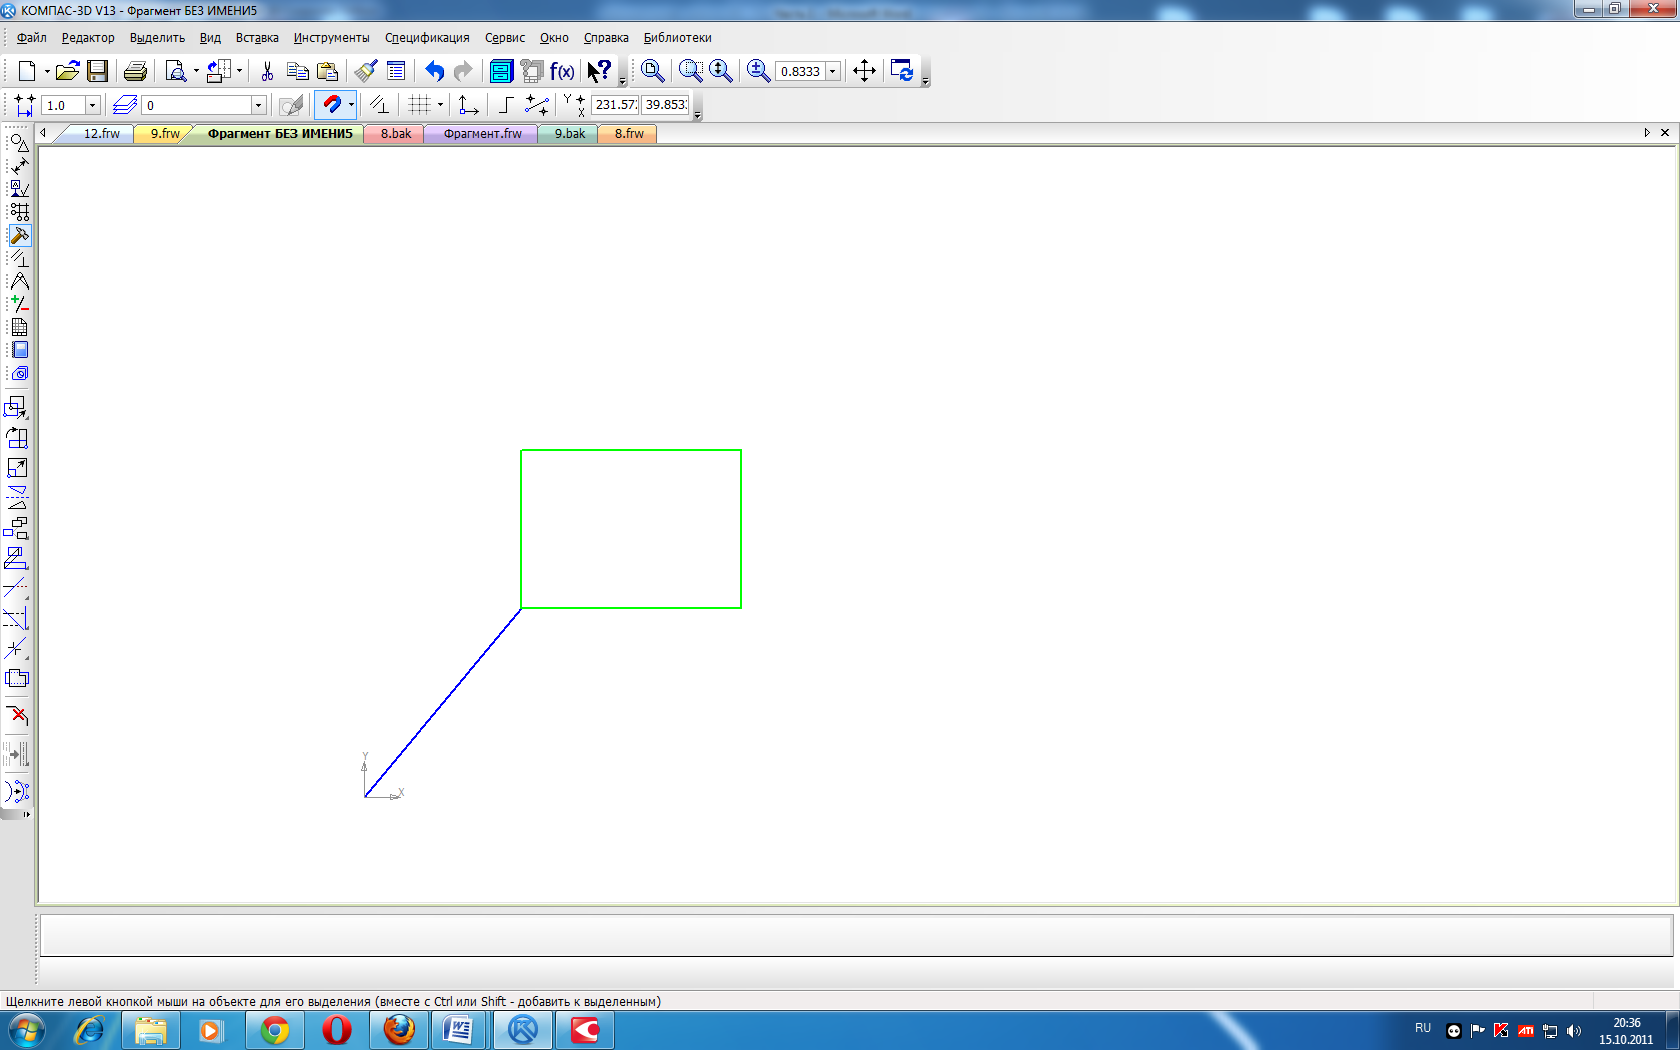Activate the What's This help cursor
The image size is (1680, 1050).
click(599, 71)
